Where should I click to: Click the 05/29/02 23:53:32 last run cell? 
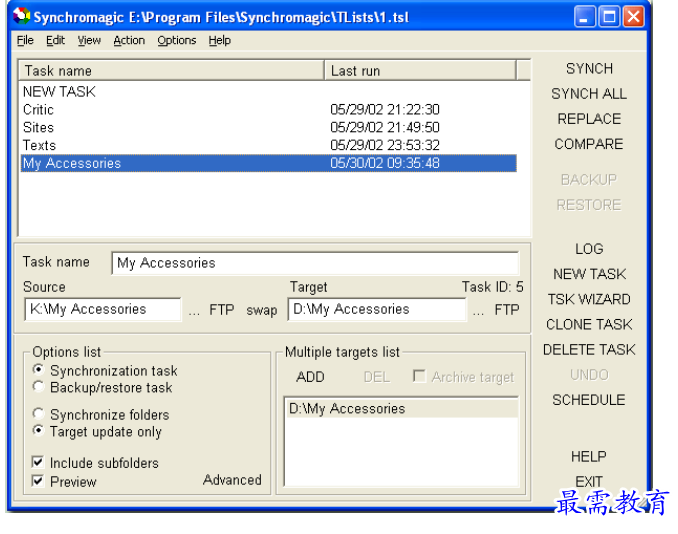(385, 145)
